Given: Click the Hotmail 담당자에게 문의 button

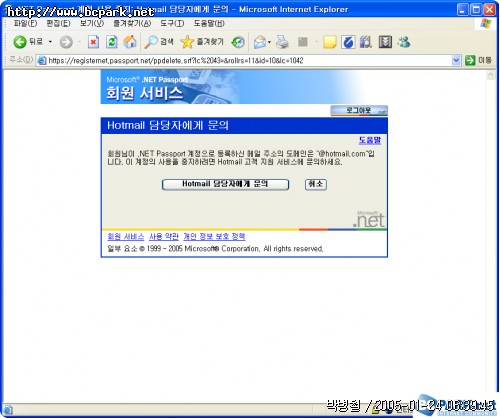Looking at the screenshot, I should tap(225, 184).
